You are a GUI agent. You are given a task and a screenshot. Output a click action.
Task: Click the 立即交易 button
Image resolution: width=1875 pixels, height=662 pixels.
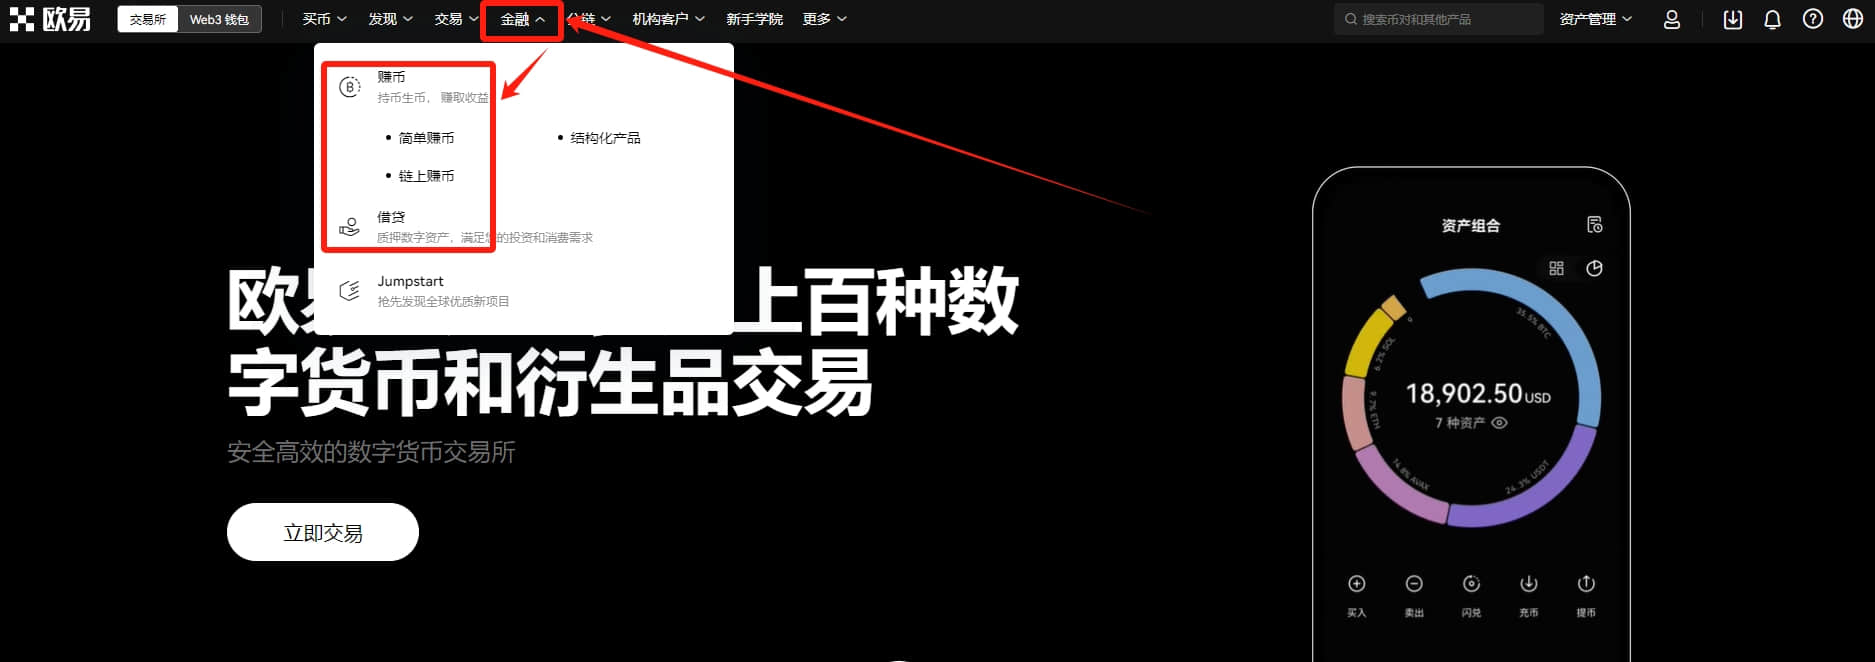coord(323,532)
